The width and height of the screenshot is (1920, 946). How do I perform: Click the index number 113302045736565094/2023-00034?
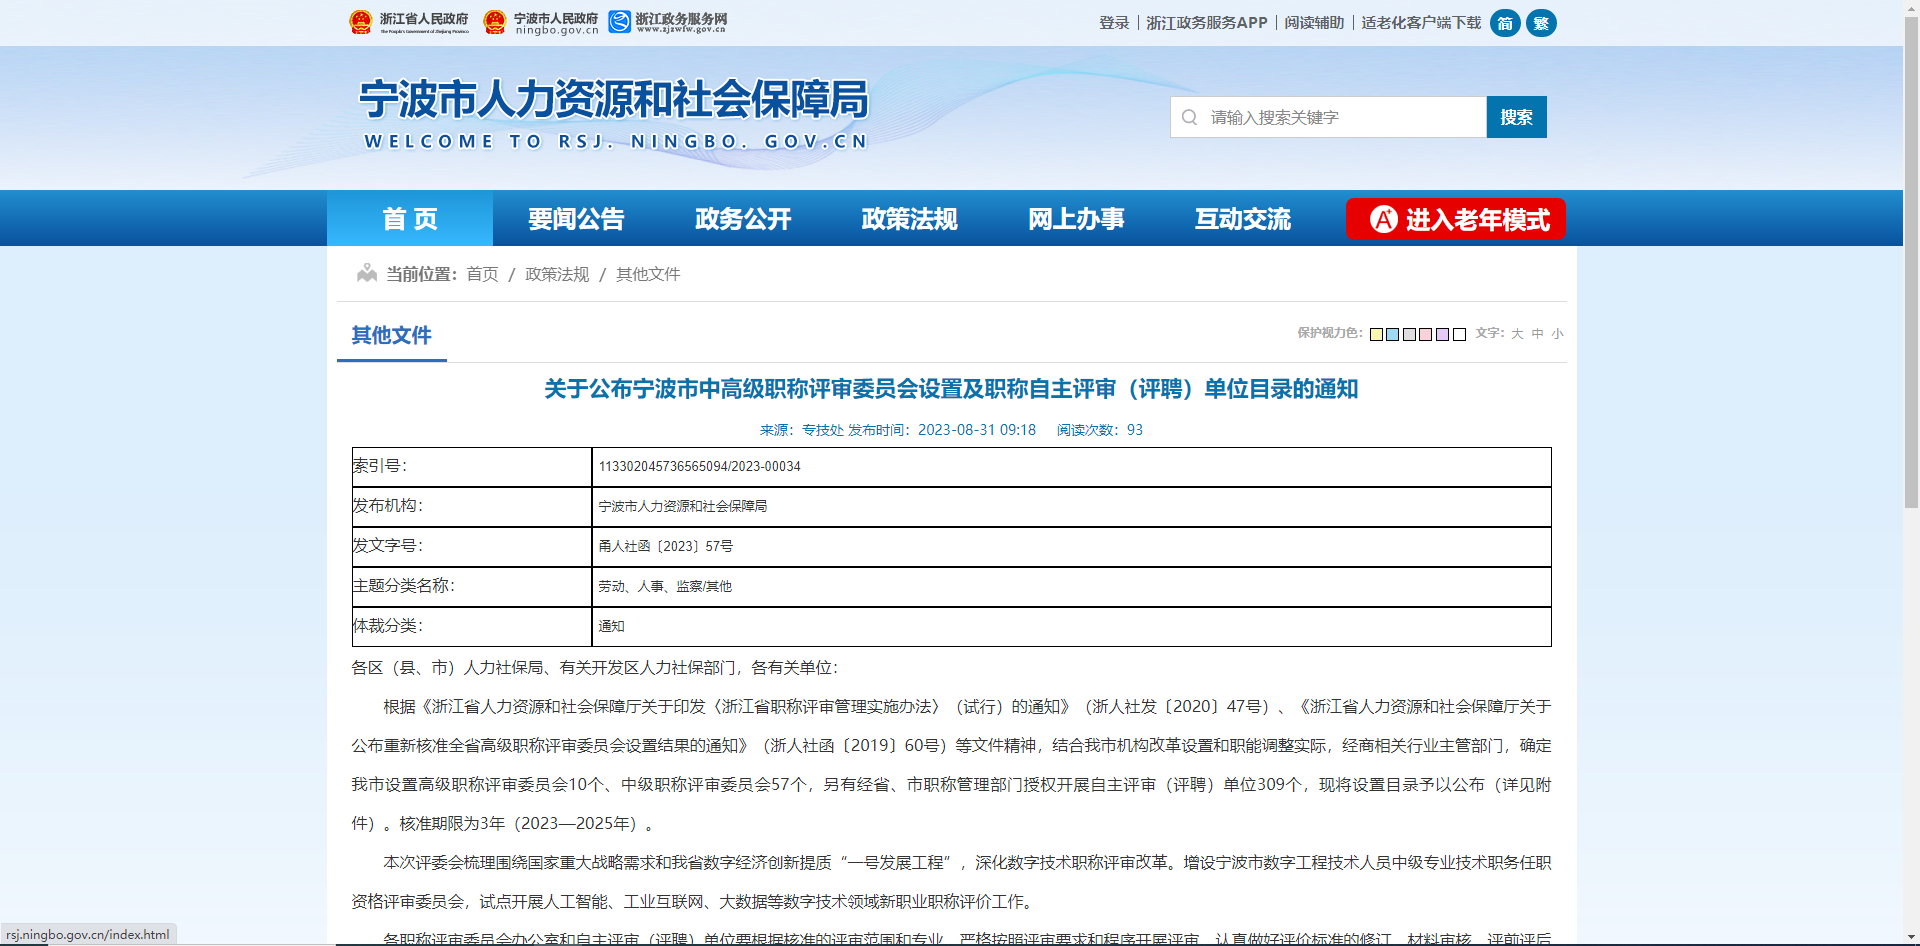point(699,466)
